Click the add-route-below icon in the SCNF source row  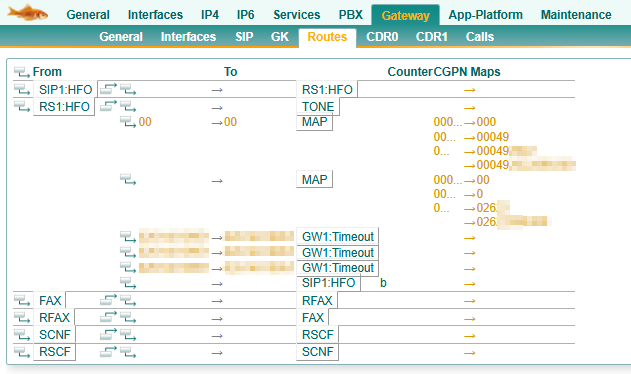(108, 335)
